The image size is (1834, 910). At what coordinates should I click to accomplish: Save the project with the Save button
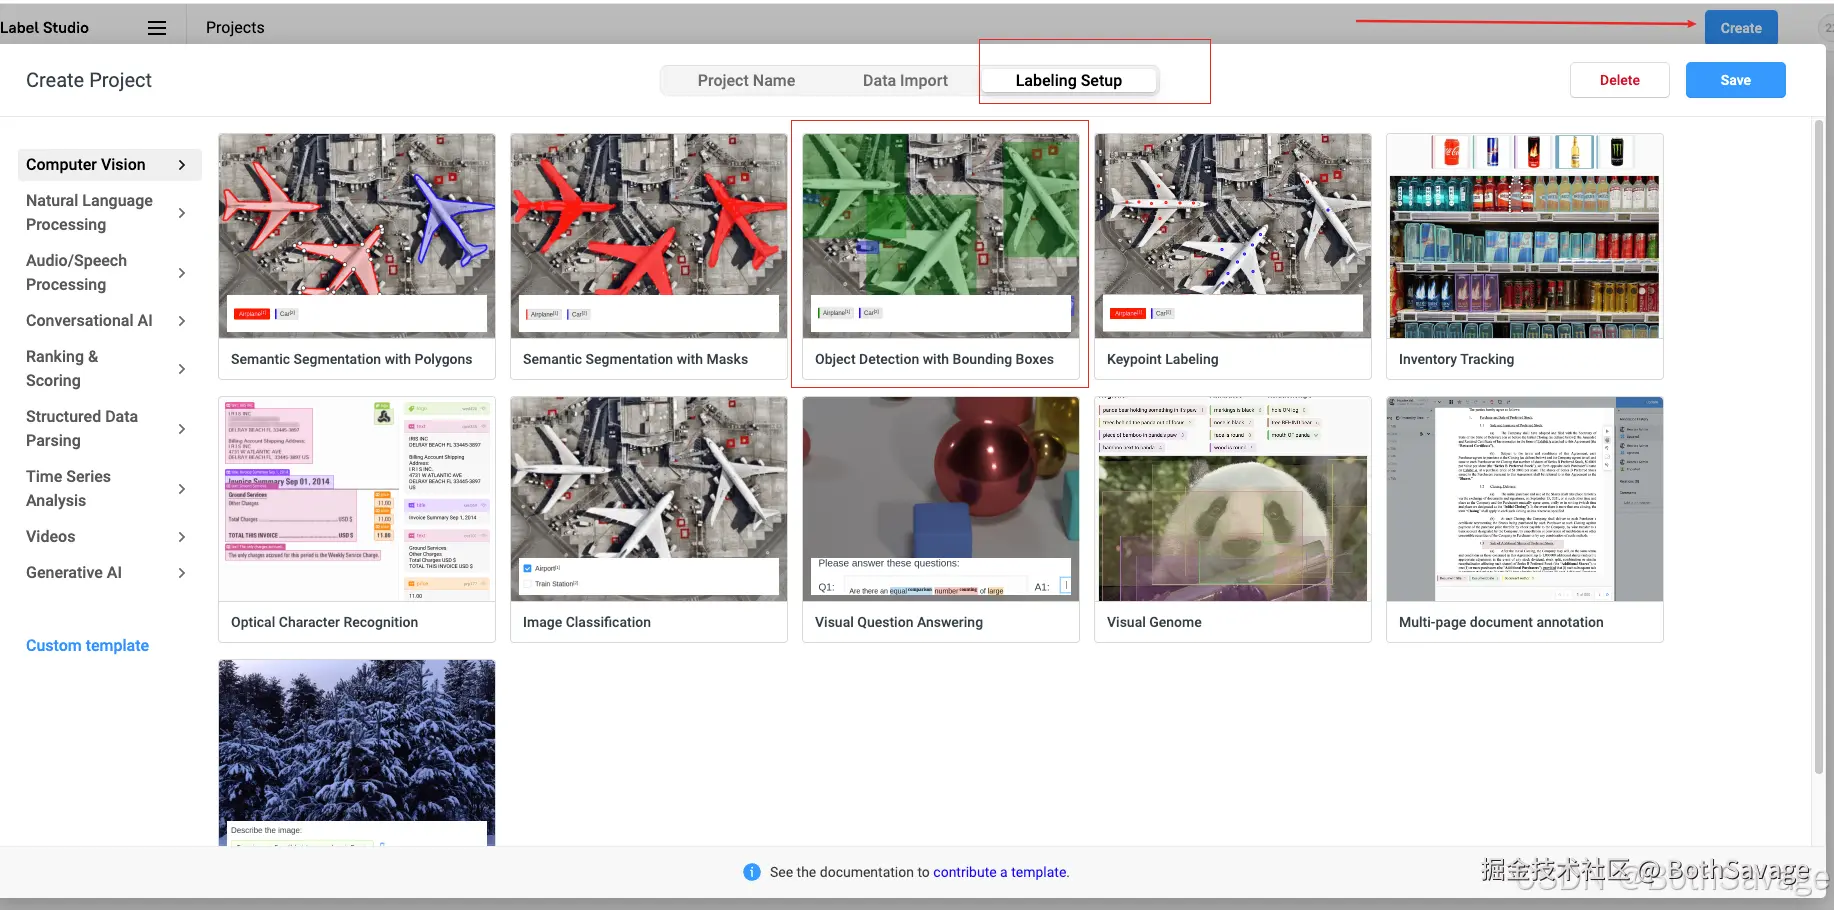[x=1736, y=81]
